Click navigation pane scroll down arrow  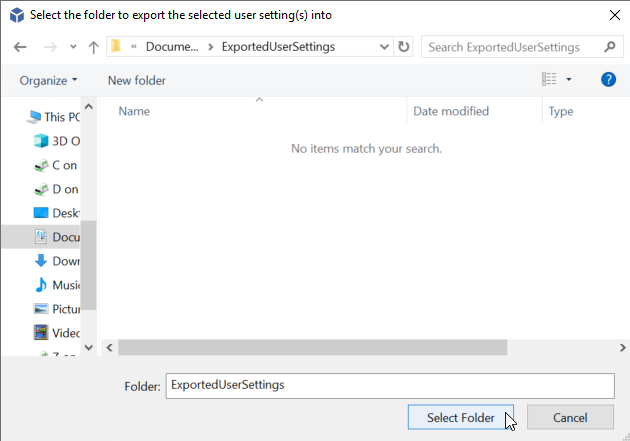(89, 347)
